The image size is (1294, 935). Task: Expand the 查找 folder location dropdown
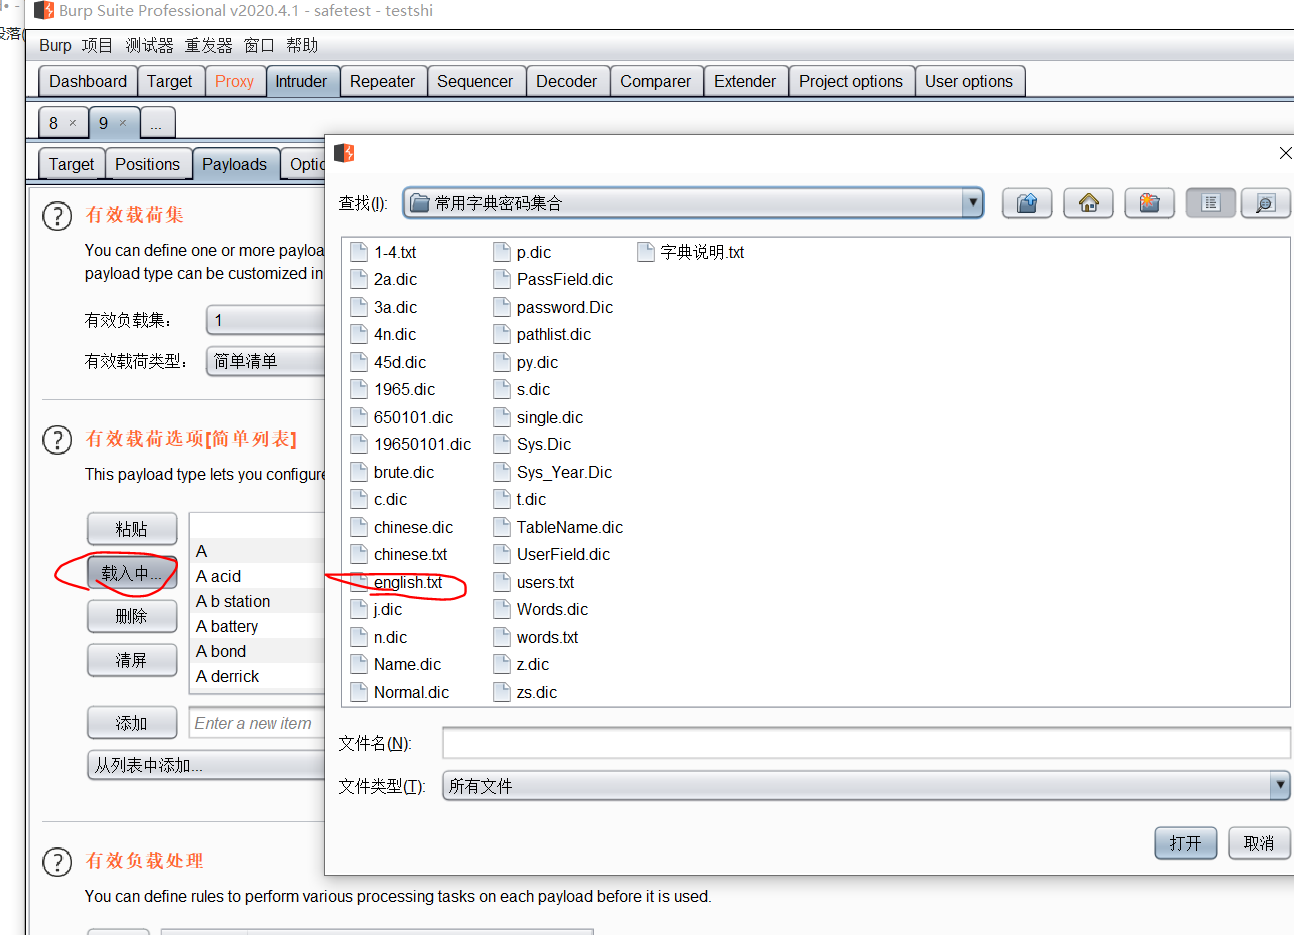click(x=972, y=203)
